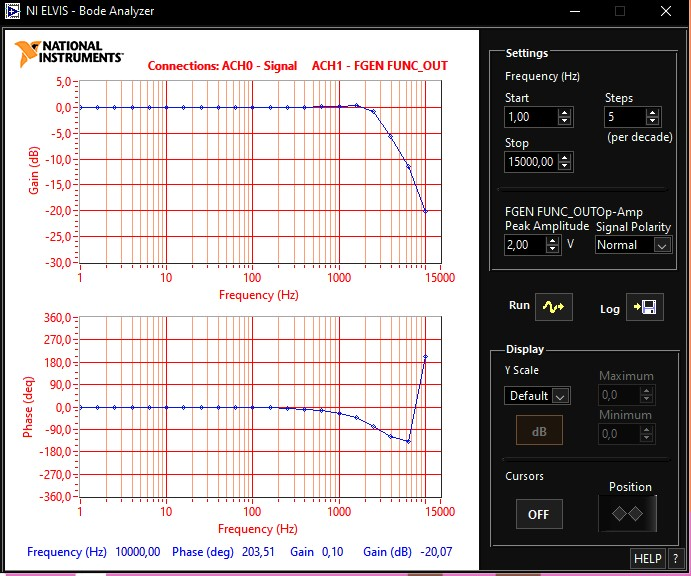The width and height of the screenshot is (691, 576).
Task: Click the Gain (dB) axis label
Action: [x=33, y=171]
